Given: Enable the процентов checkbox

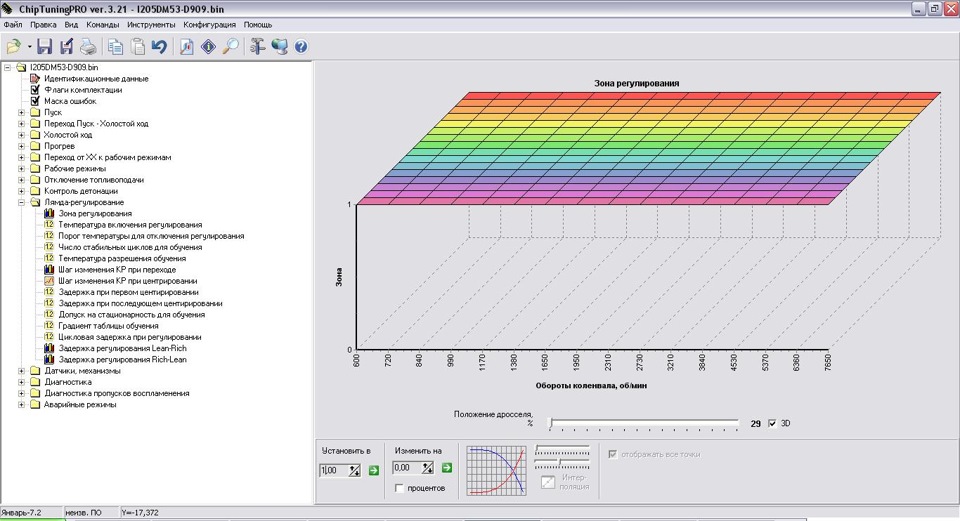Looking at the screenshot, I should tap(399, 489).
